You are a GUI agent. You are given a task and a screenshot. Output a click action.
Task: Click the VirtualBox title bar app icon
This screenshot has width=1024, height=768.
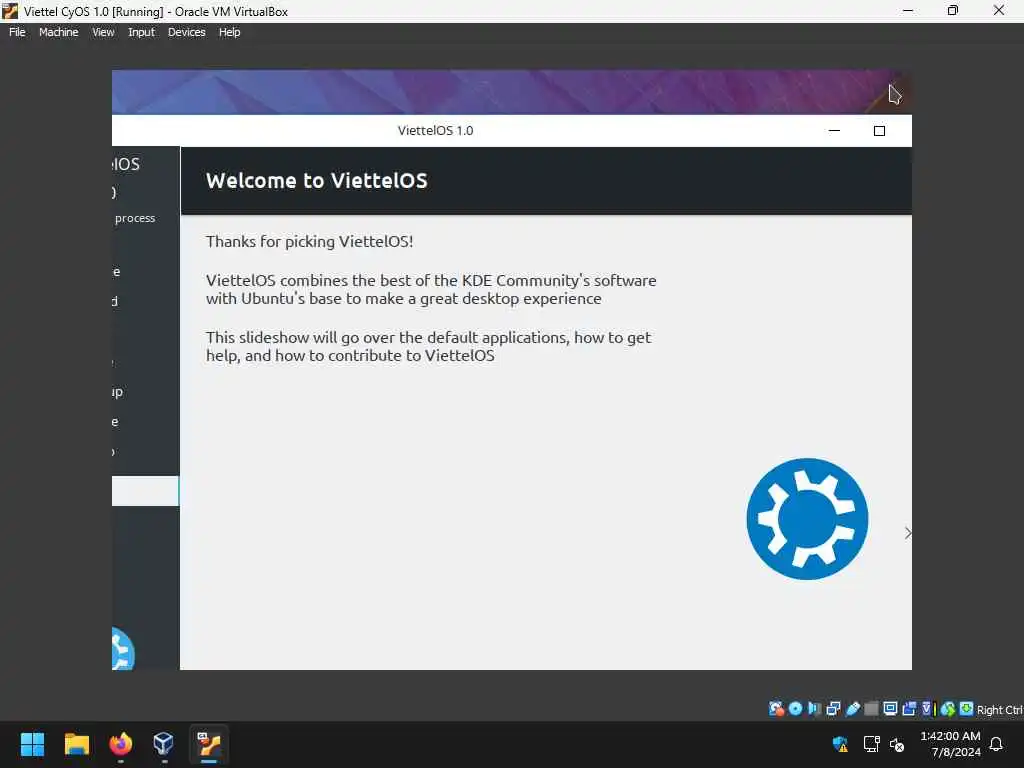tap(10, 11)
